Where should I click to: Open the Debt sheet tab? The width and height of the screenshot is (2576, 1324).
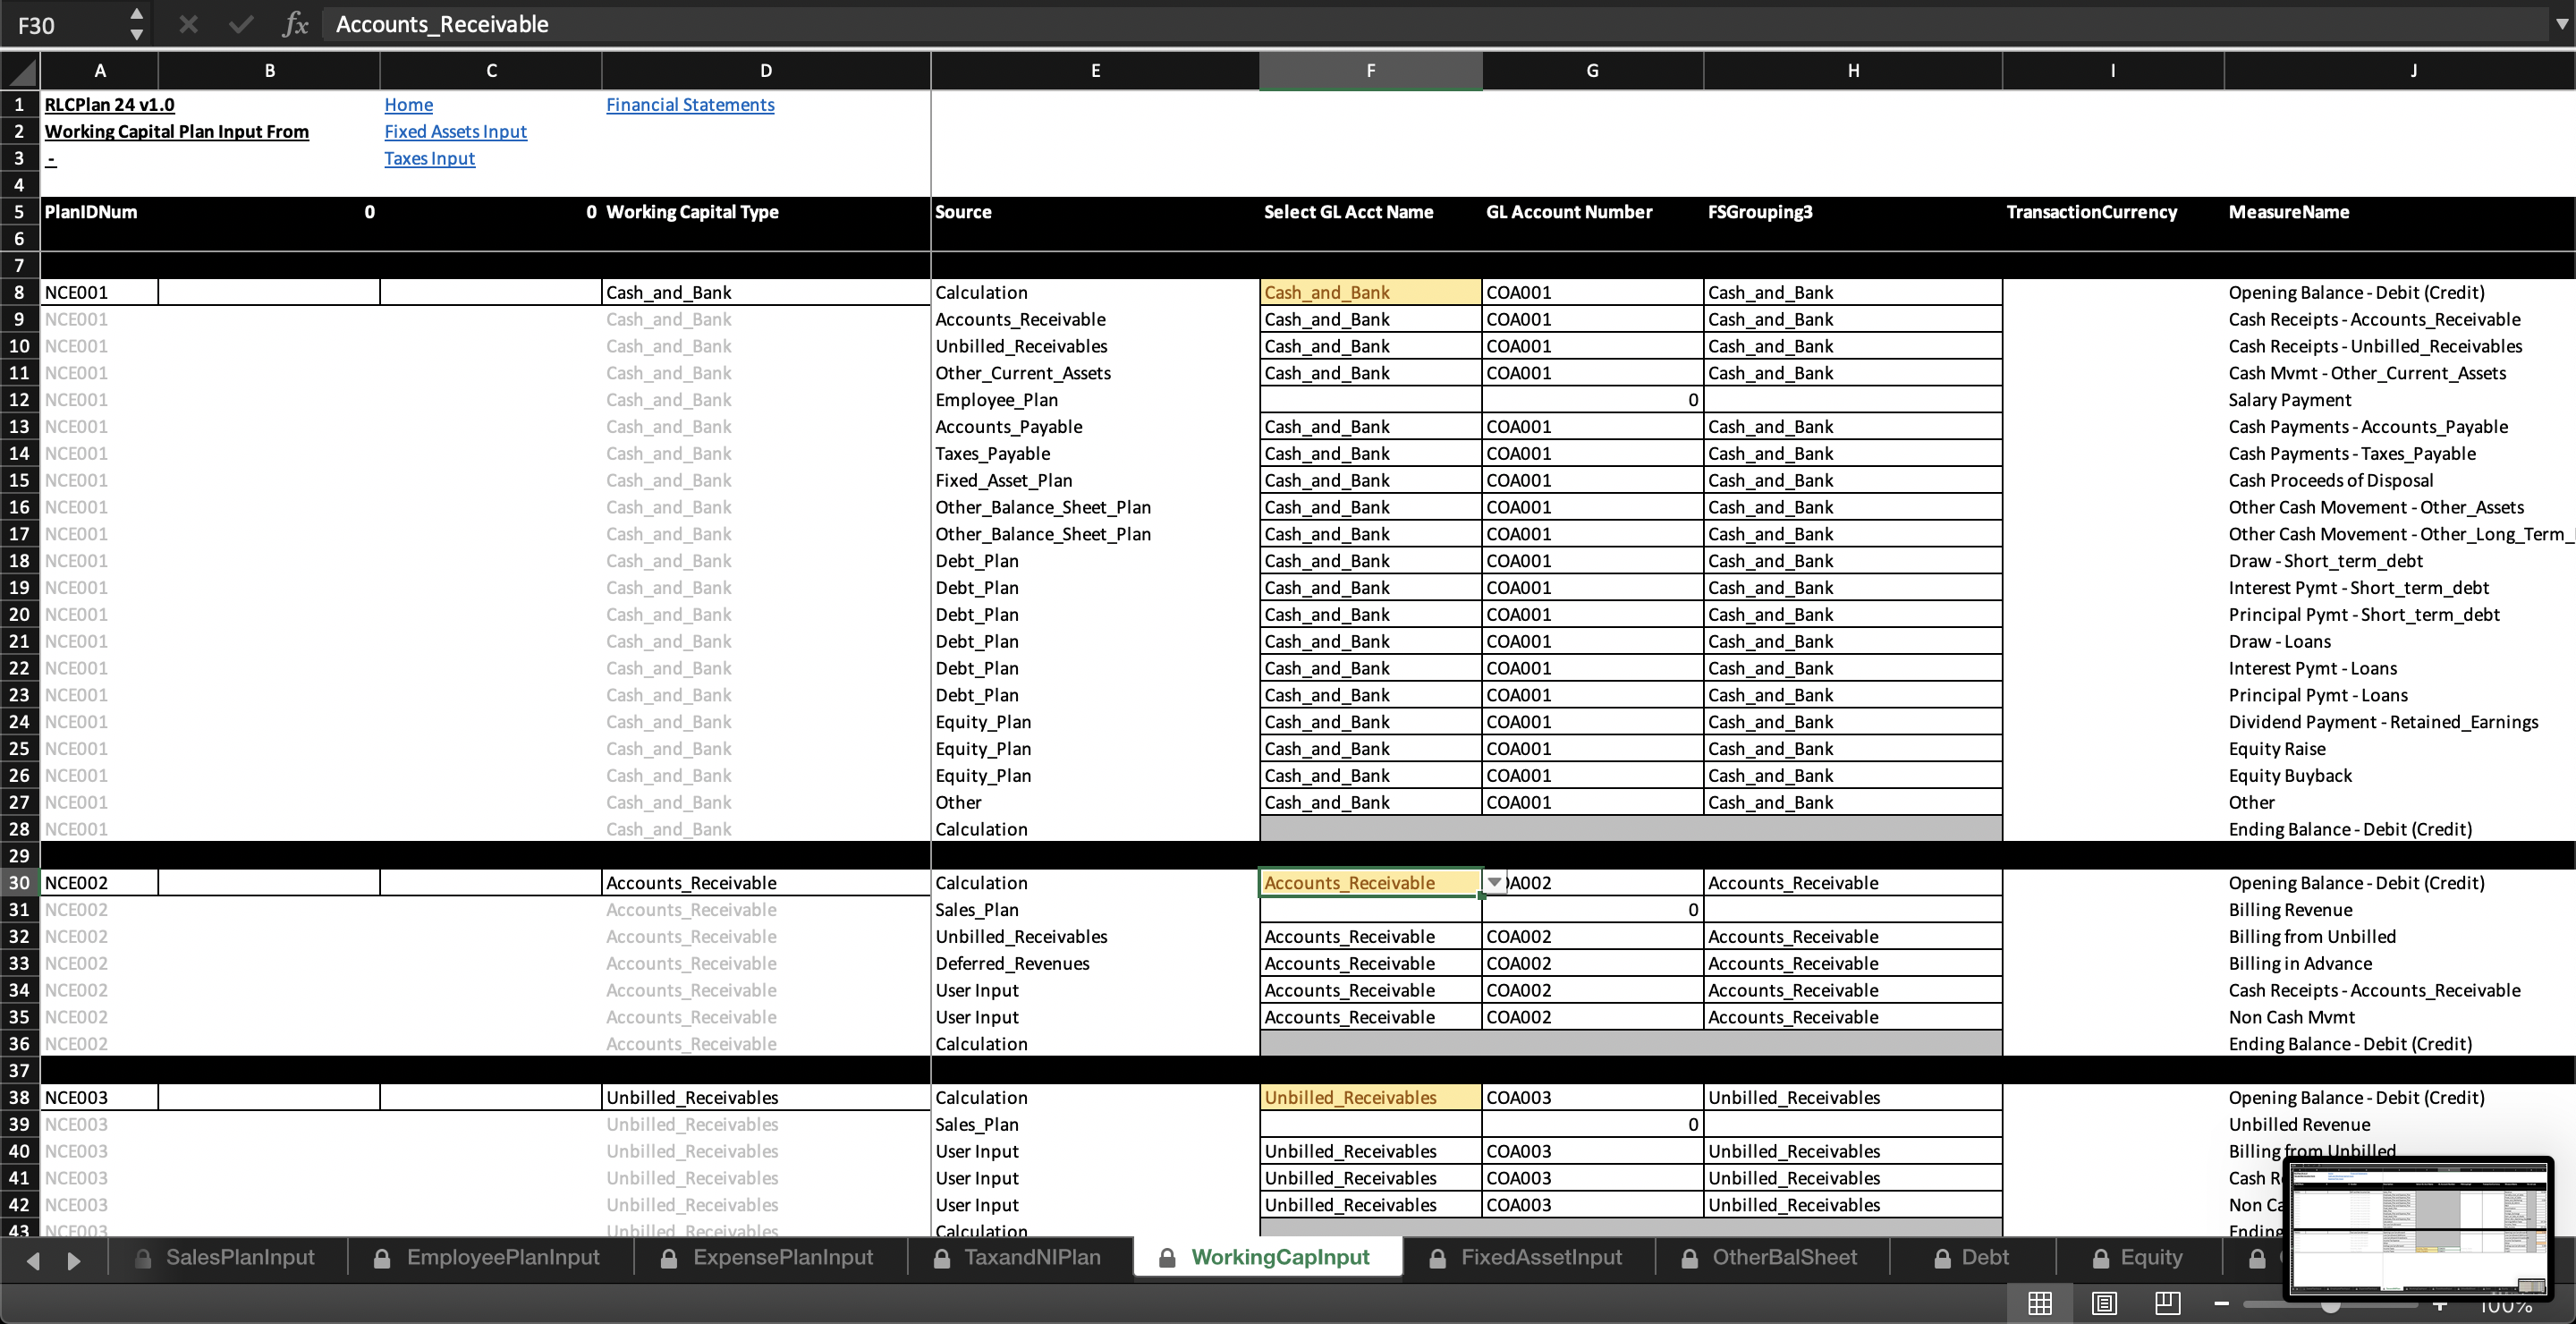point(1972,1257)
